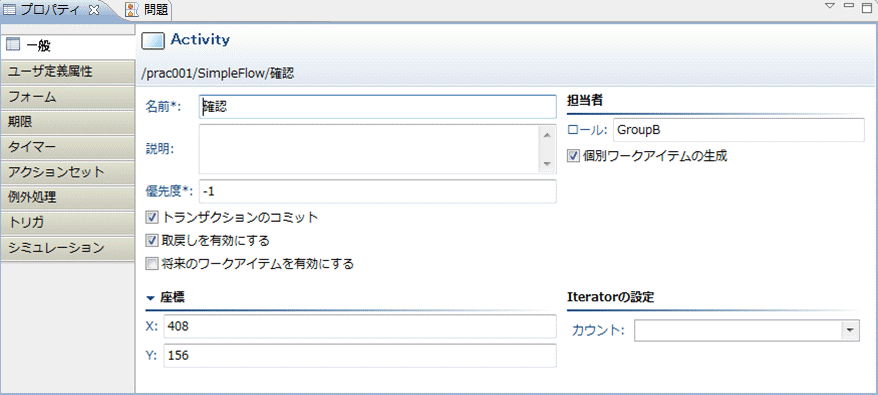Enable 将来のワークアイテムを有効にする checkbox
Screen dimensions: 878x395
151,263
